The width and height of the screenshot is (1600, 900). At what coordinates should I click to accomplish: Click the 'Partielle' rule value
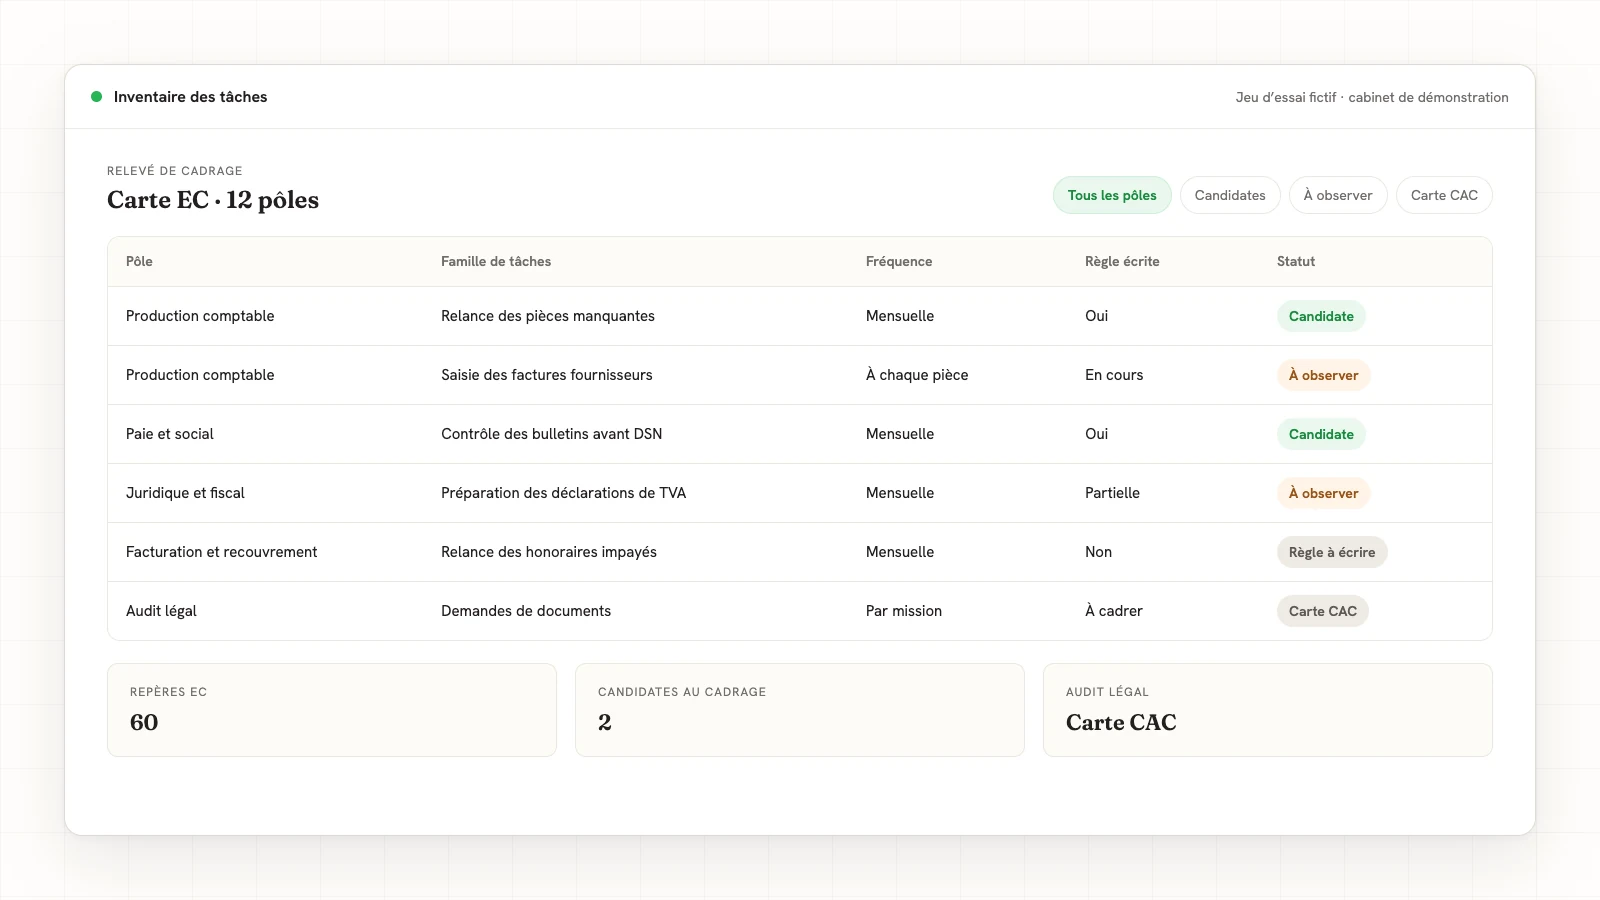click(x=1112, y=493)
